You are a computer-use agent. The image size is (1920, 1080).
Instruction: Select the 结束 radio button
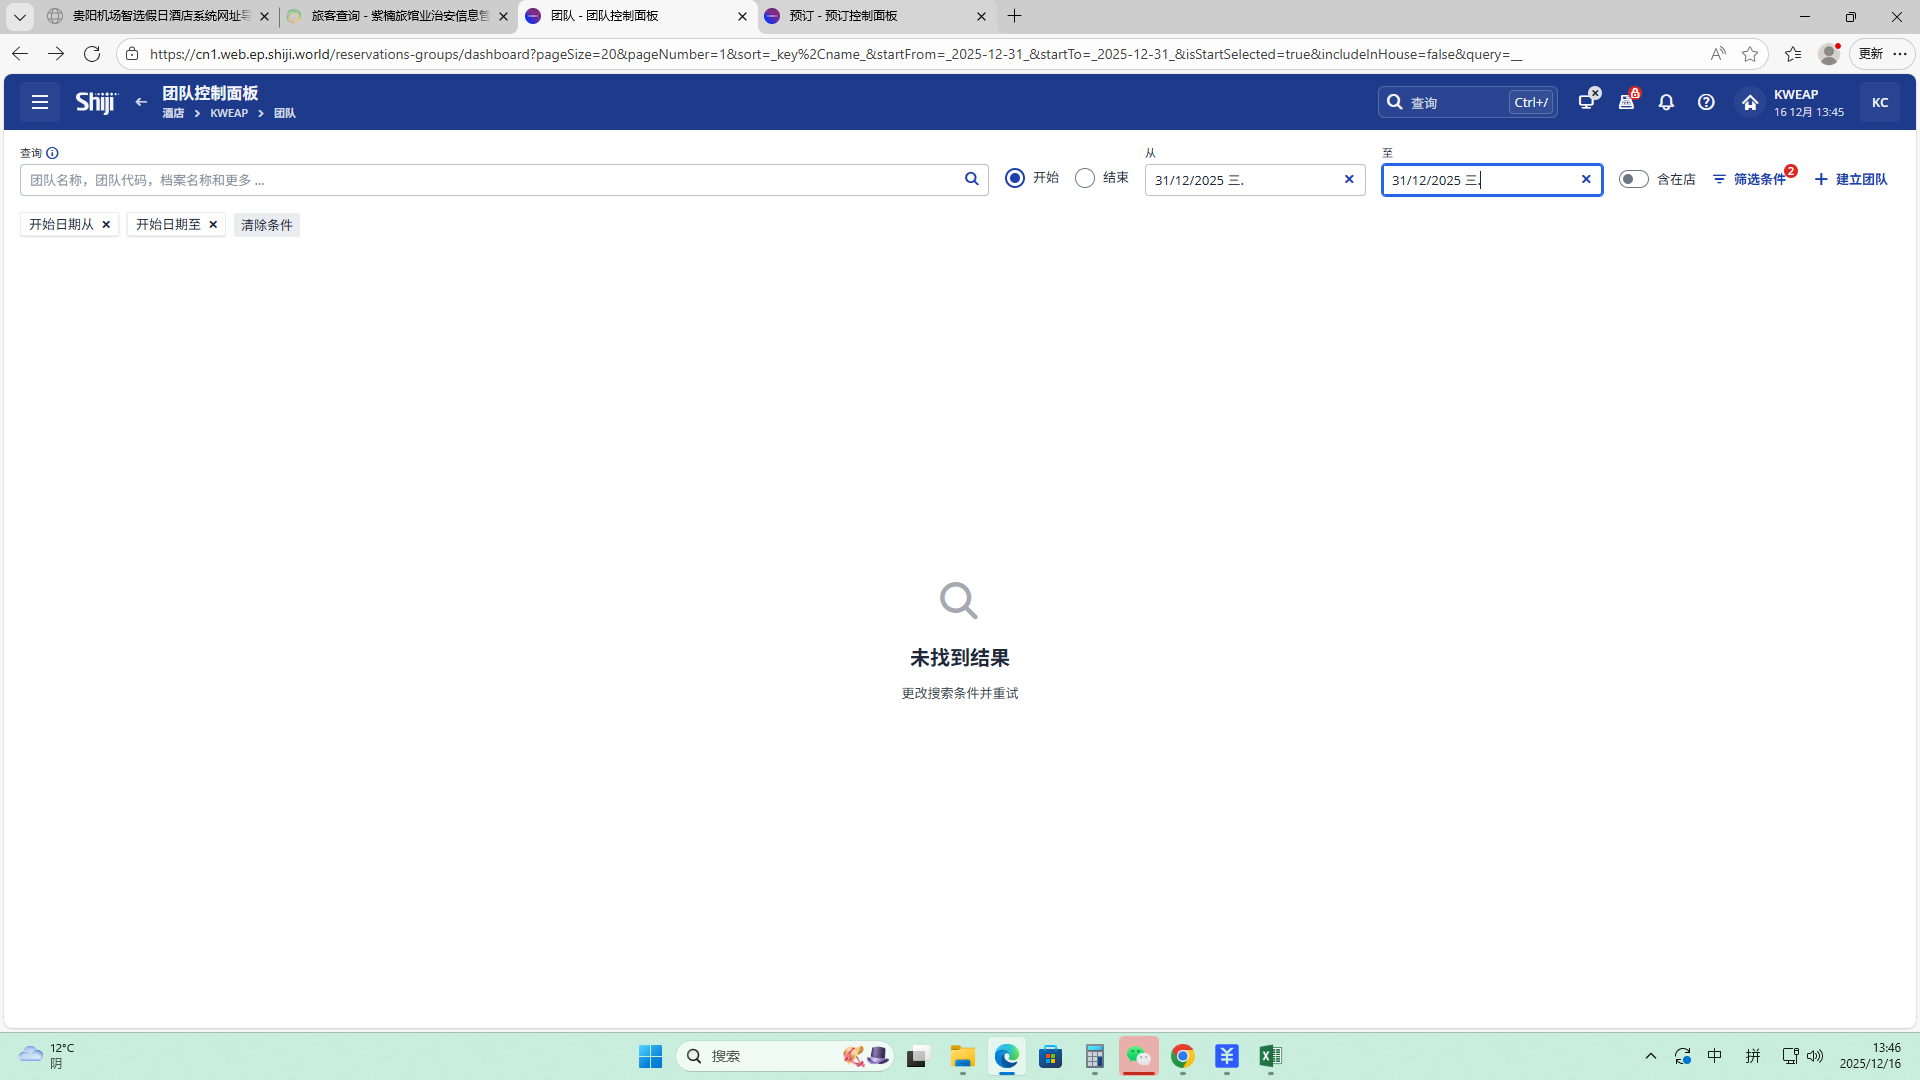[1085, 178]
